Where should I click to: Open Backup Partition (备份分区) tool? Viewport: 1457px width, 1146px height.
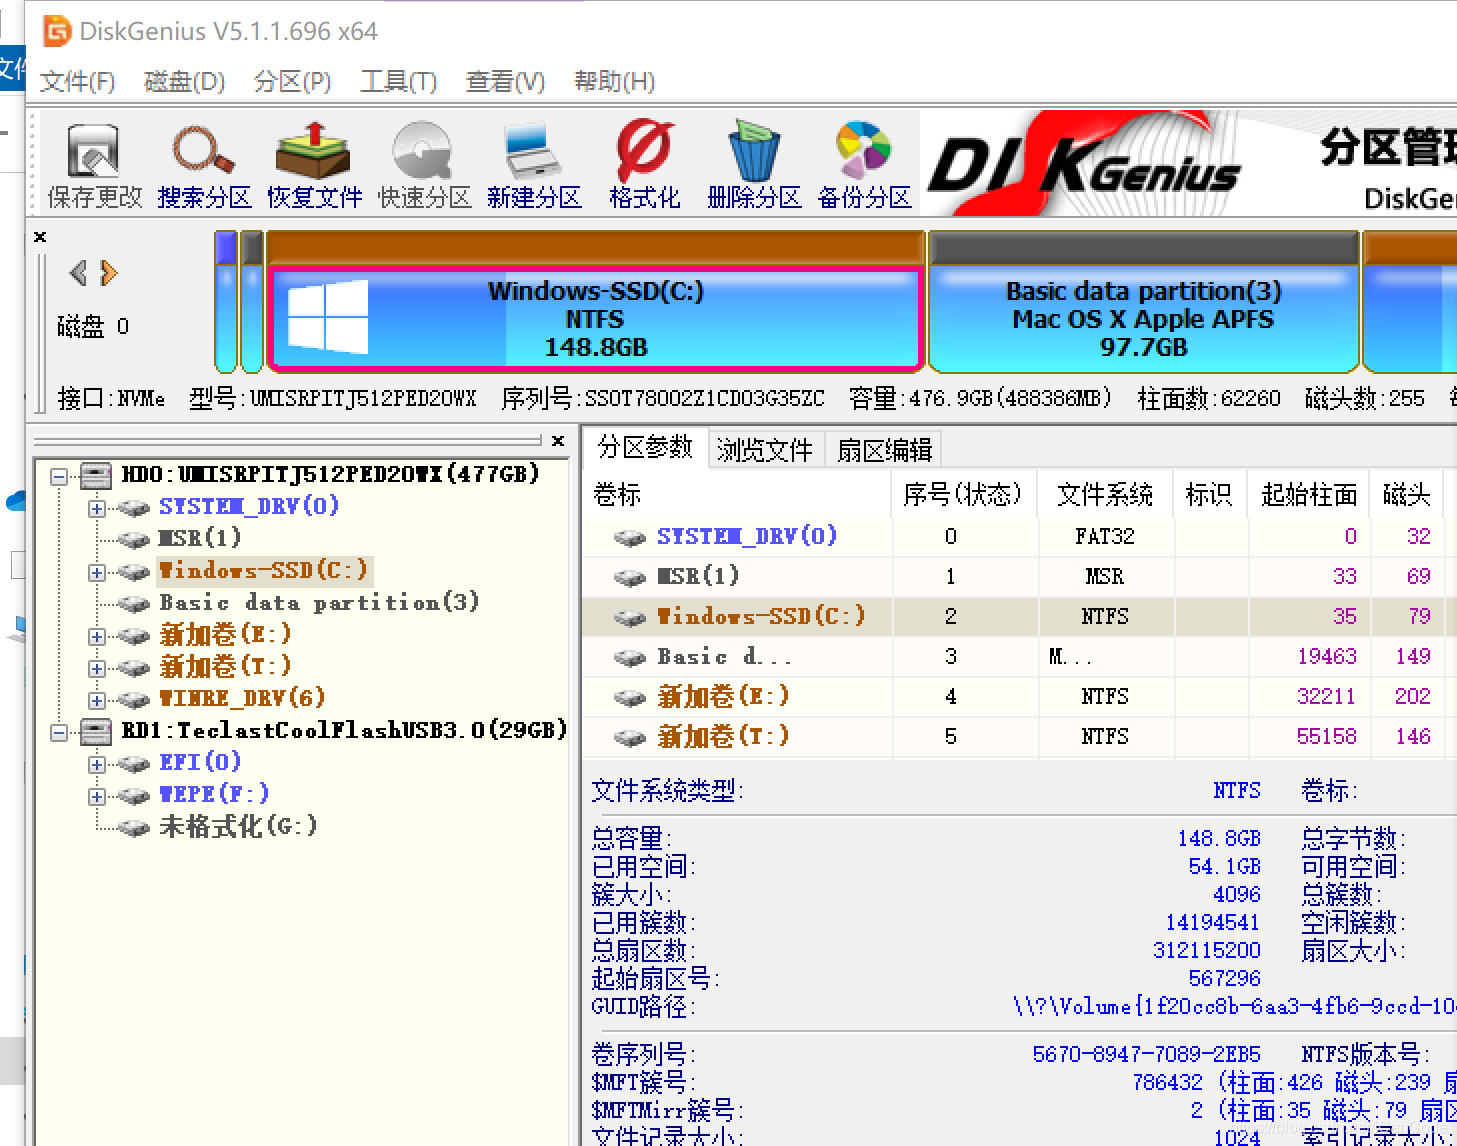[864, 166]
